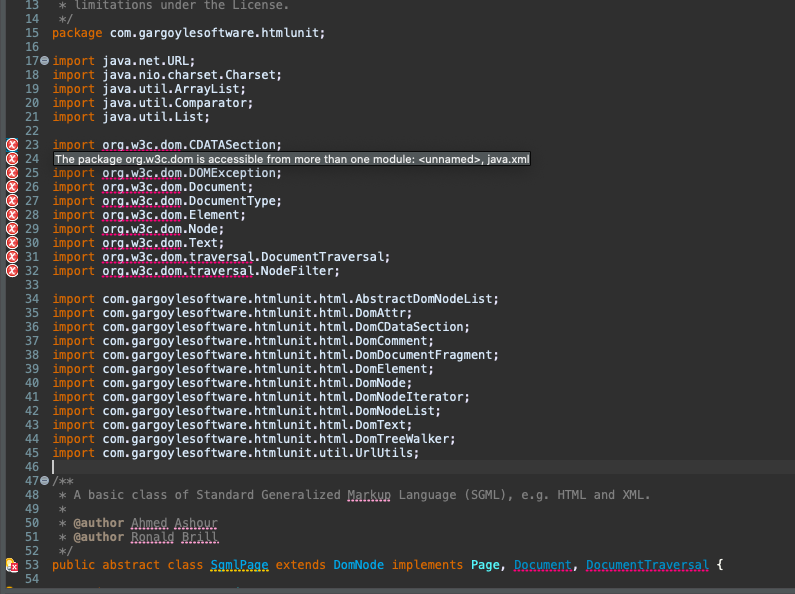Click error icon beside org.w3c.dom.Node import
This screenshot has height=594, width=795.
(12, 229)
